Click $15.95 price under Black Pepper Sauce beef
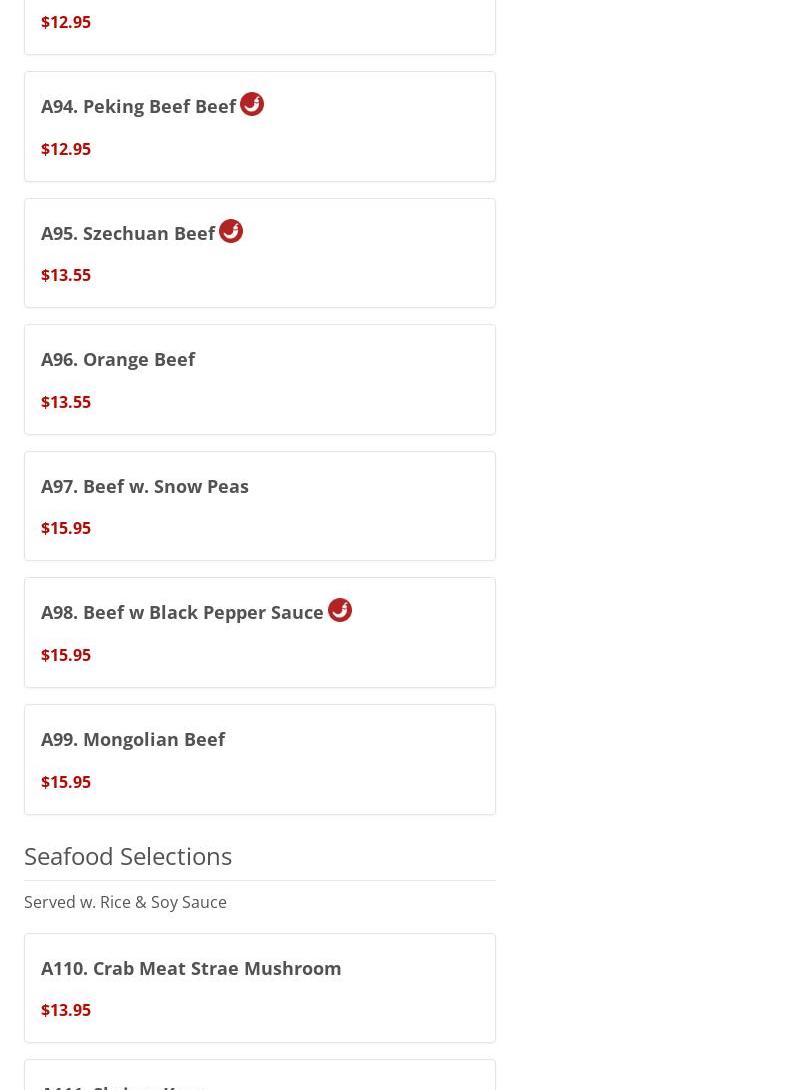This screenshot has height=1090, width=785. coord(66,655)
